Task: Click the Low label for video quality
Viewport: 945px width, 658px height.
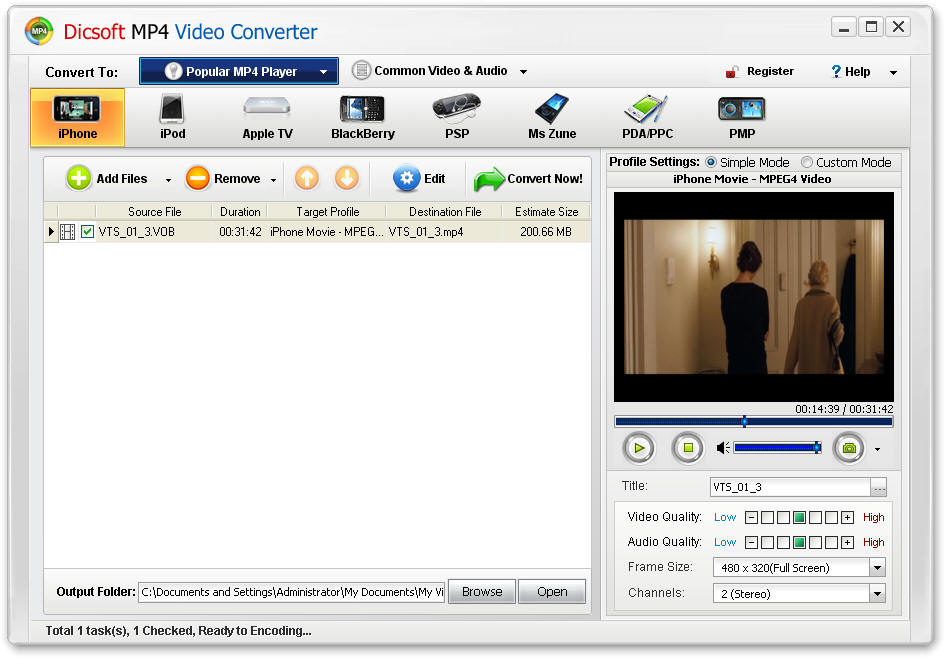Action: tap(725, 518)
